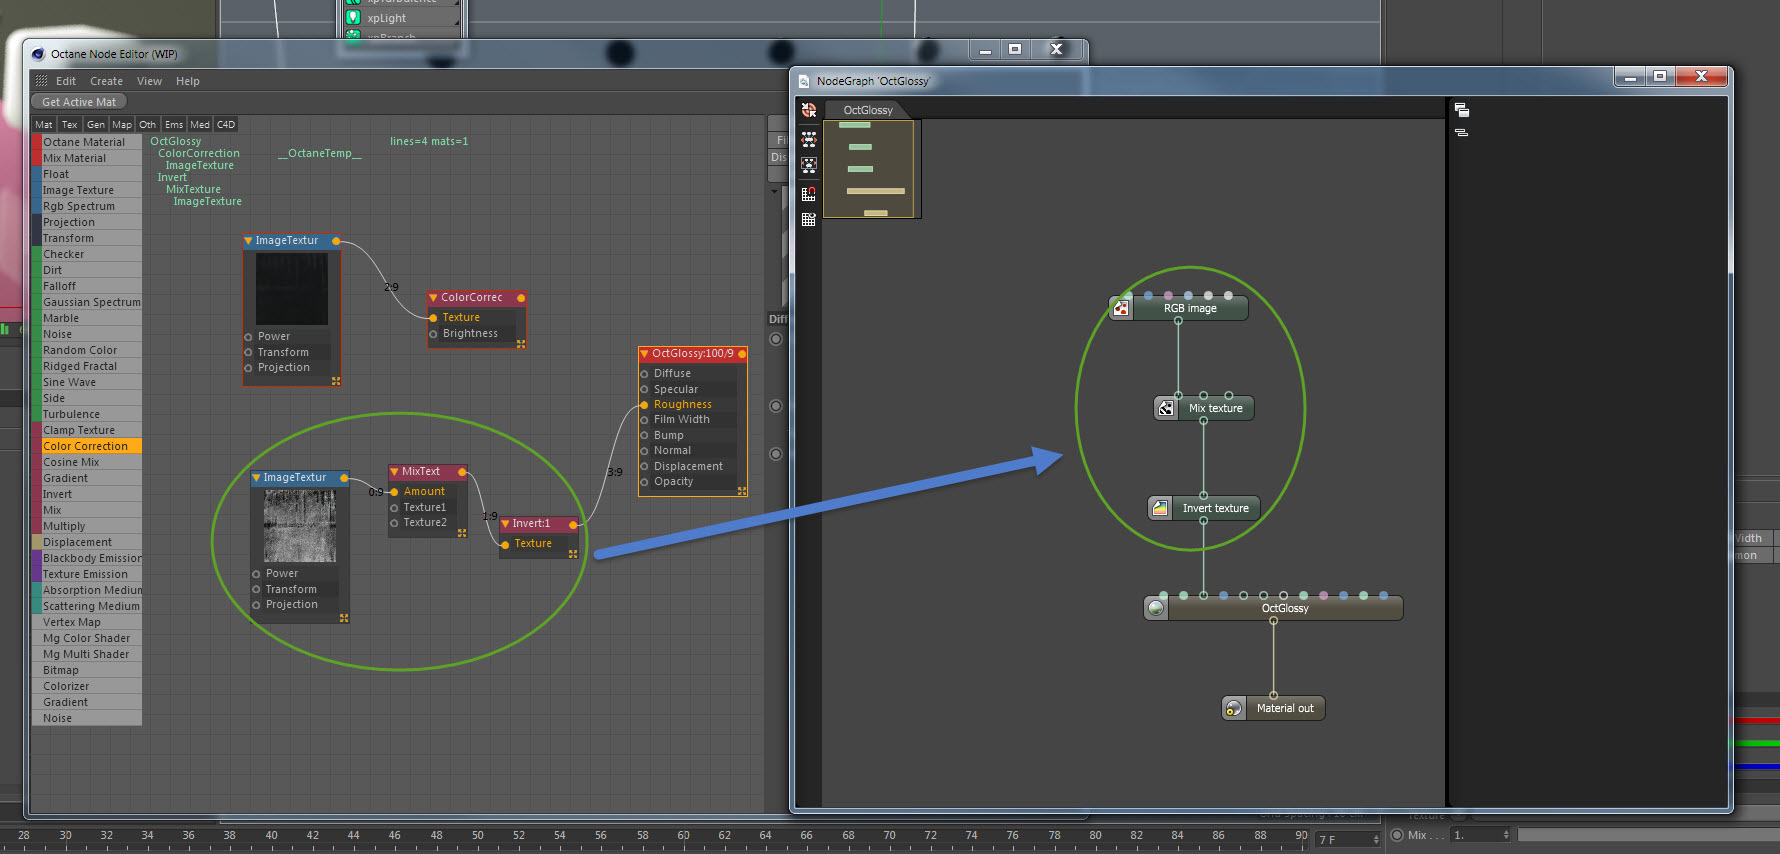
Task: Toggle the Diffuse input pin on OctGlossy
Action: pos(644,374)
